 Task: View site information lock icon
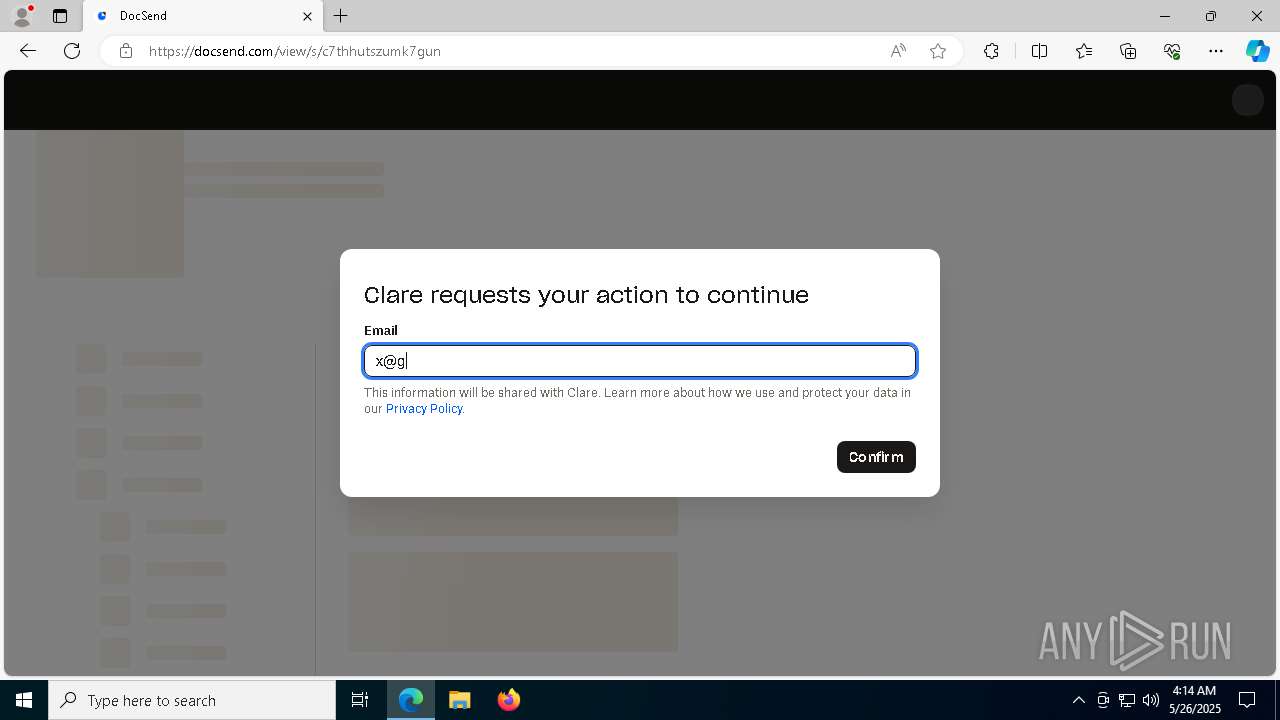click(x=126, y=51)
